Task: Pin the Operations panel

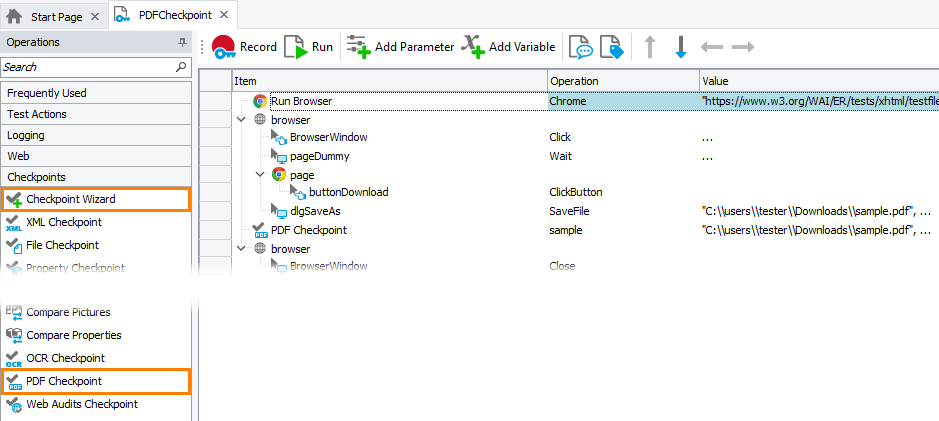Action: (x=182, y=43)
